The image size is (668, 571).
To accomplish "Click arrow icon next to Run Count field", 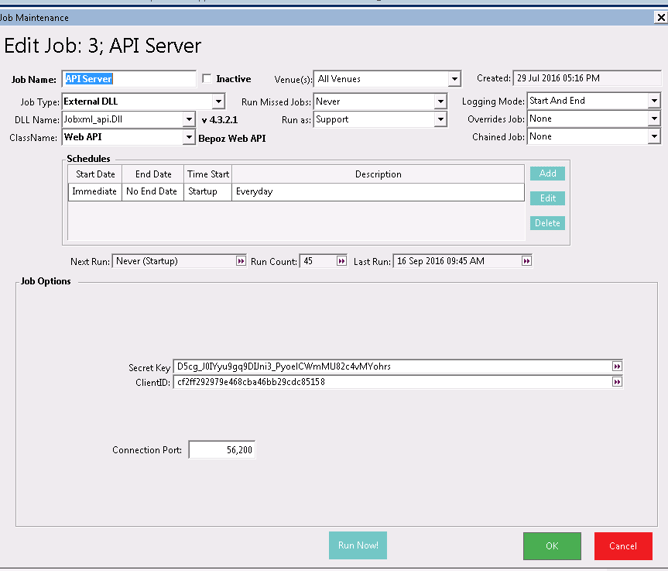I will [x=342, y=261].
